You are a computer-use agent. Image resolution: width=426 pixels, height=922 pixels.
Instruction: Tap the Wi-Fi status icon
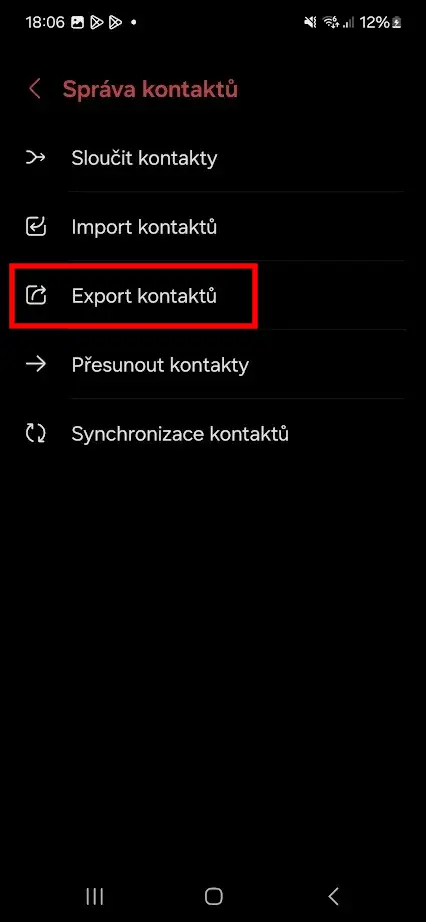point(331,23)
